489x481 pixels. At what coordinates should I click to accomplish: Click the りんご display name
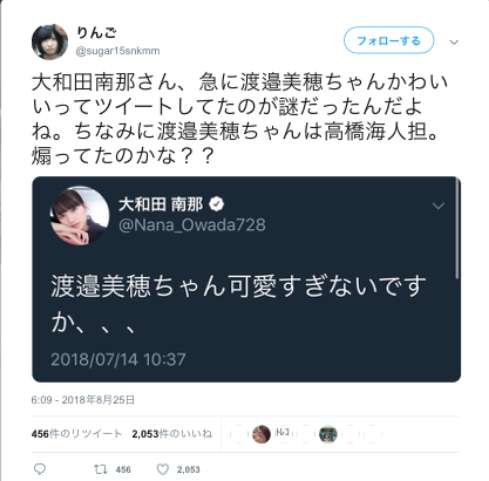tap(96, 33)
